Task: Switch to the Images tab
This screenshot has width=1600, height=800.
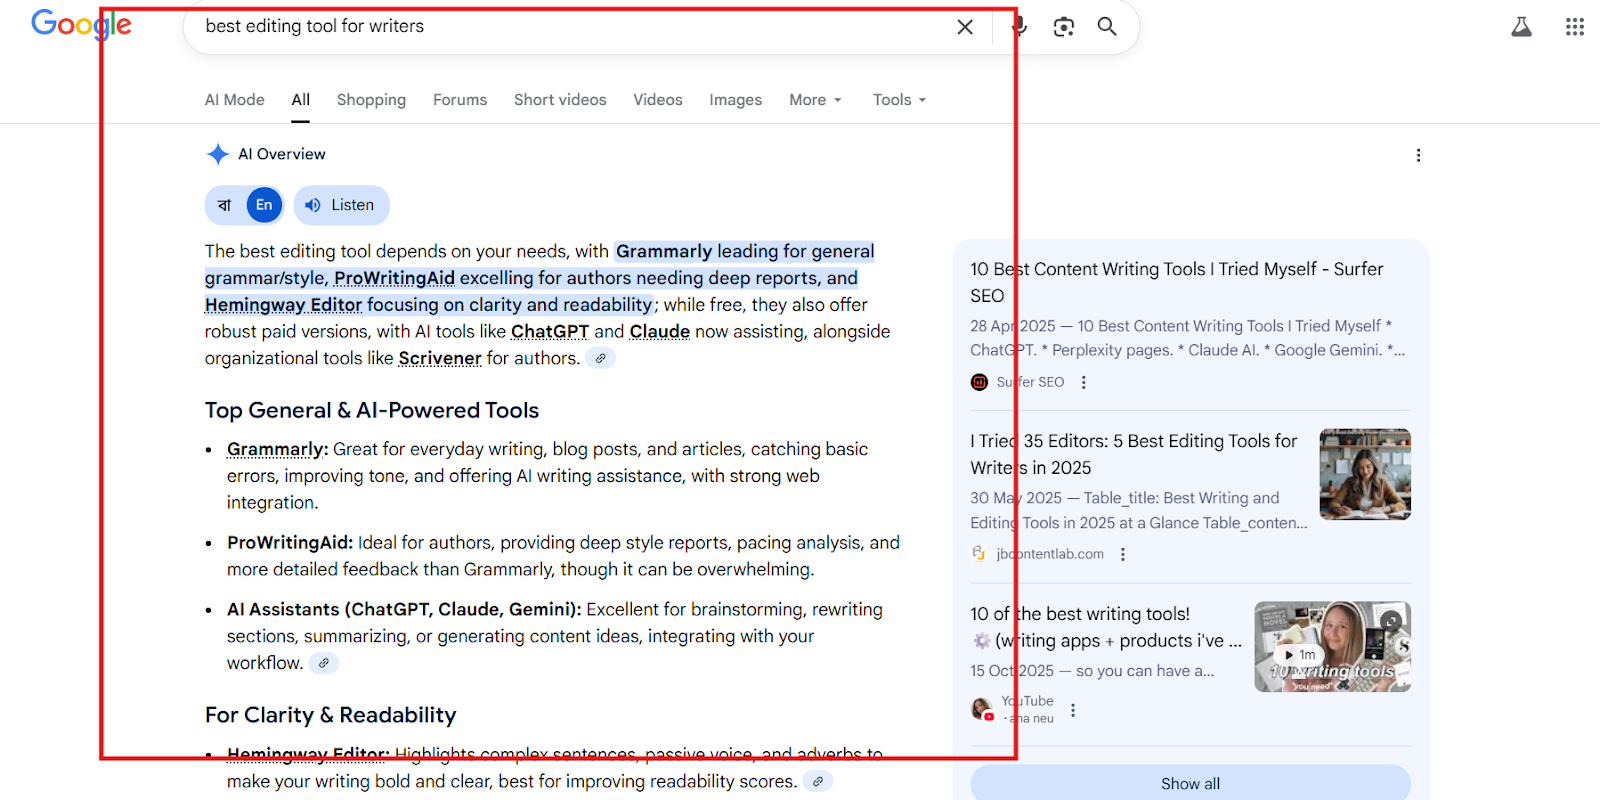Action: click(735, 100)
